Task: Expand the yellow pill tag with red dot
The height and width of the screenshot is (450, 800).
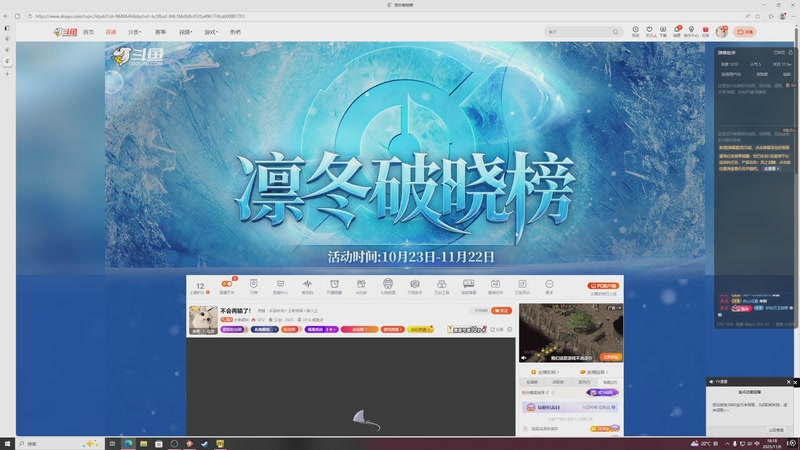Action: point(420,330)
